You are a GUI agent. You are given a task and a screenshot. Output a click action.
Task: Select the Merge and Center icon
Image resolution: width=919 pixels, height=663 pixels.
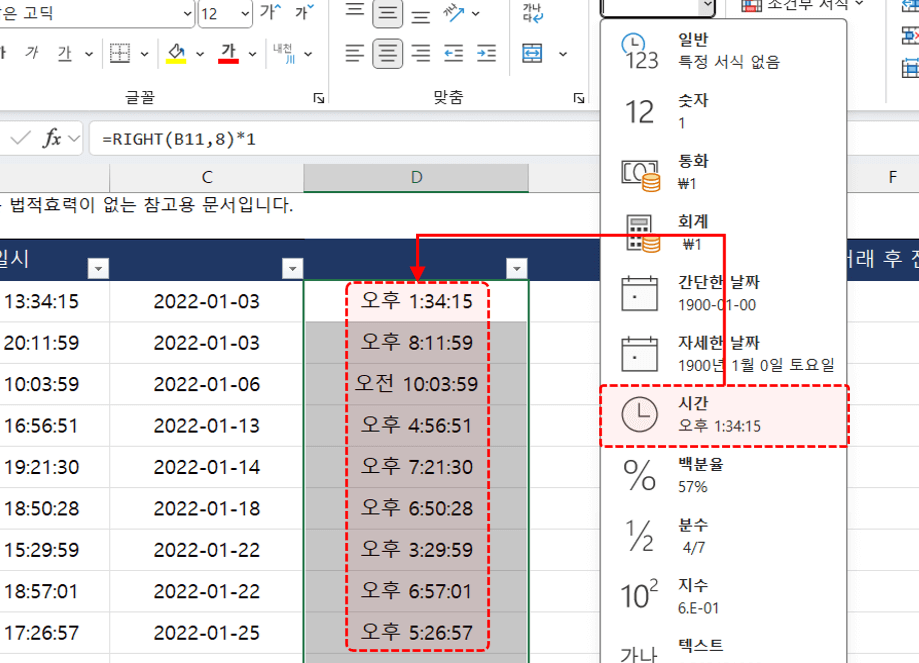pyautogui.click(x=533, y=54)
